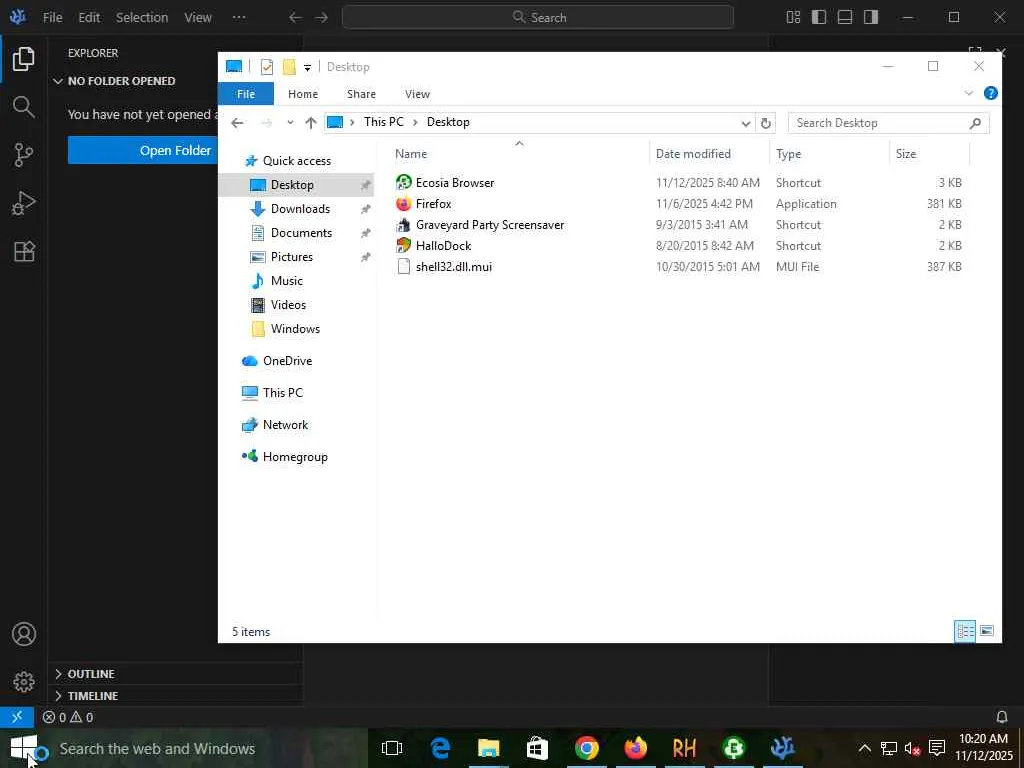
Task: Select Graveyard Party Screensaver shortcut
Action: pos(490,225)
